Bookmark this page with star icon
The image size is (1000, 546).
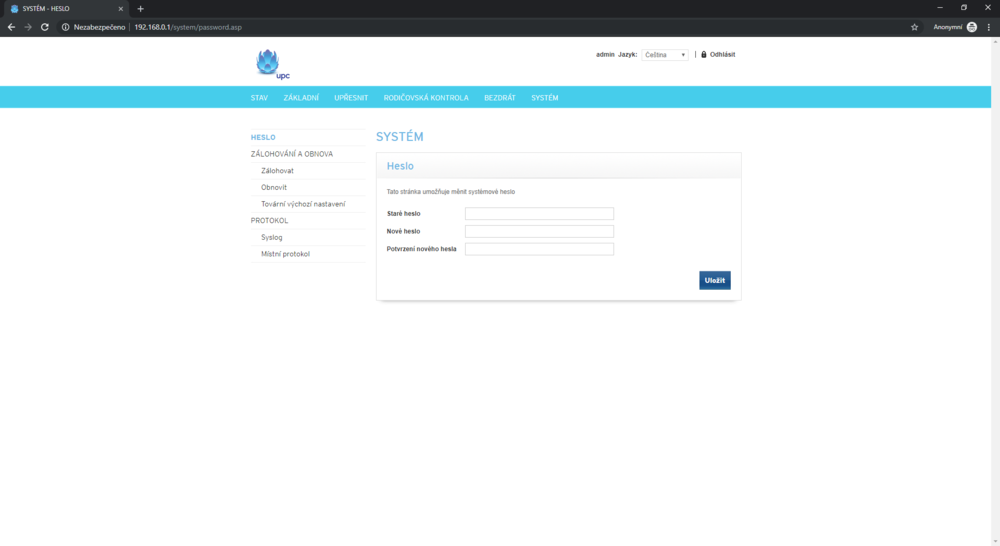(914, 27)
